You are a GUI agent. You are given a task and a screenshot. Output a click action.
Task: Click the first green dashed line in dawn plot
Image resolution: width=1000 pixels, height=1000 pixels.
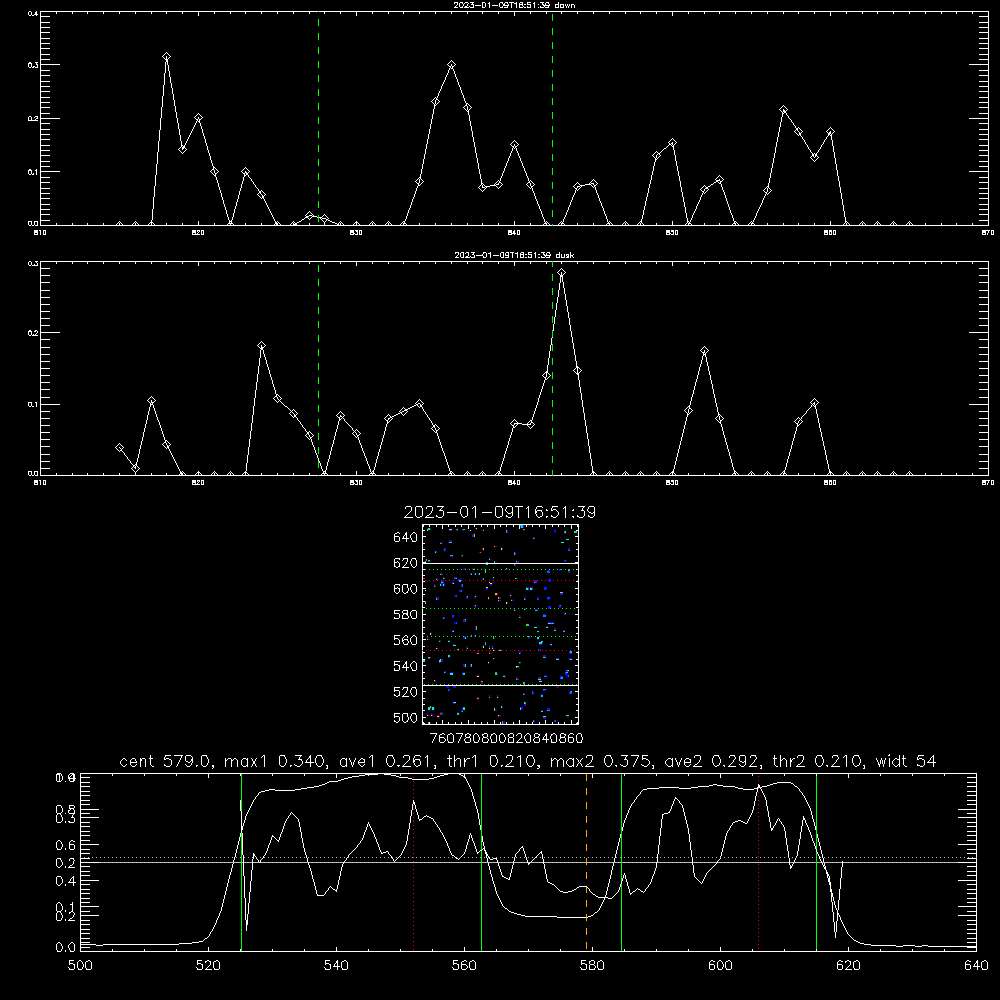pyautogui.click(x=318, y=118)
